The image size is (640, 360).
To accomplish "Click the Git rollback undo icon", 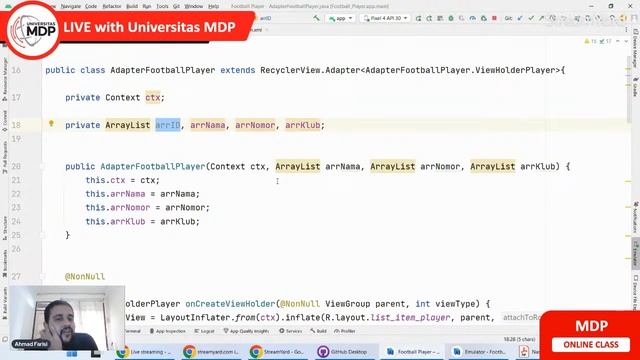I will 564,18.
